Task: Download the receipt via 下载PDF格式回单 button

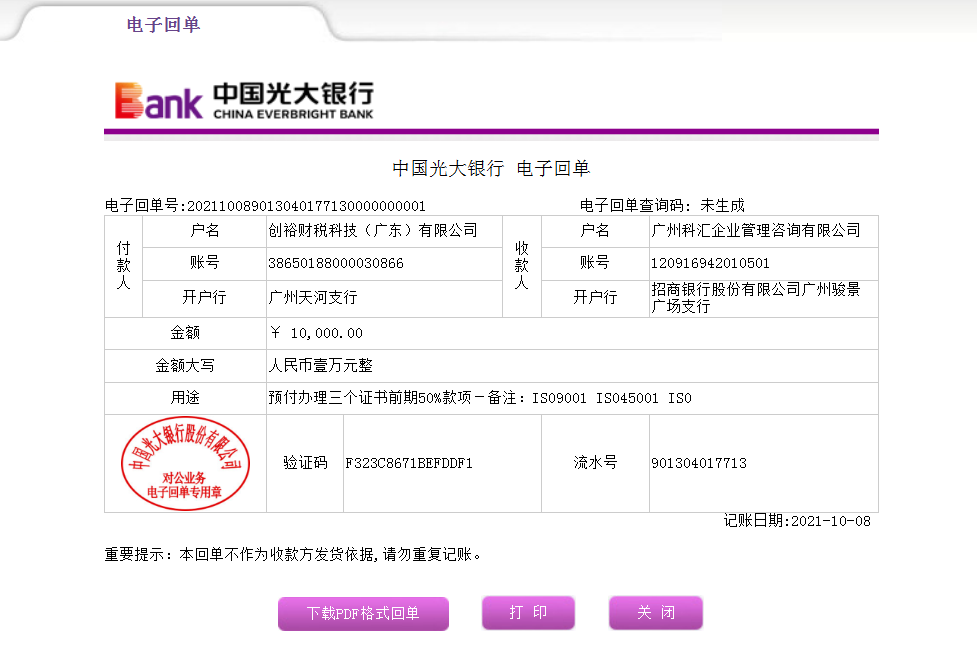Action: [363, 613]
